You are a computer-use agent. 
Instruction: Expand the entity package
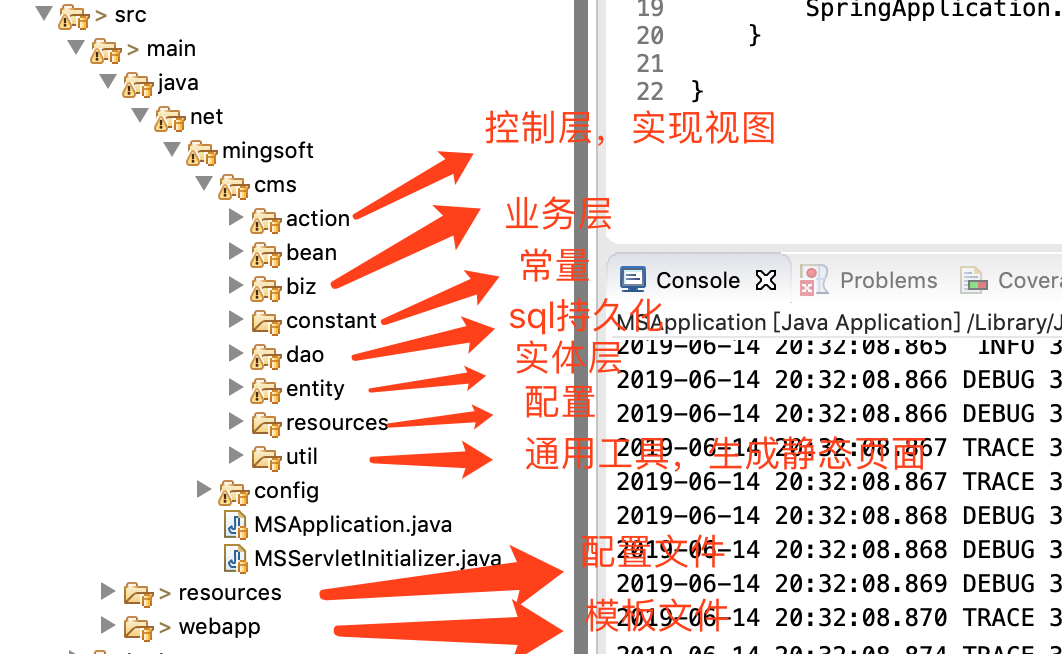(x=235, y=388)
